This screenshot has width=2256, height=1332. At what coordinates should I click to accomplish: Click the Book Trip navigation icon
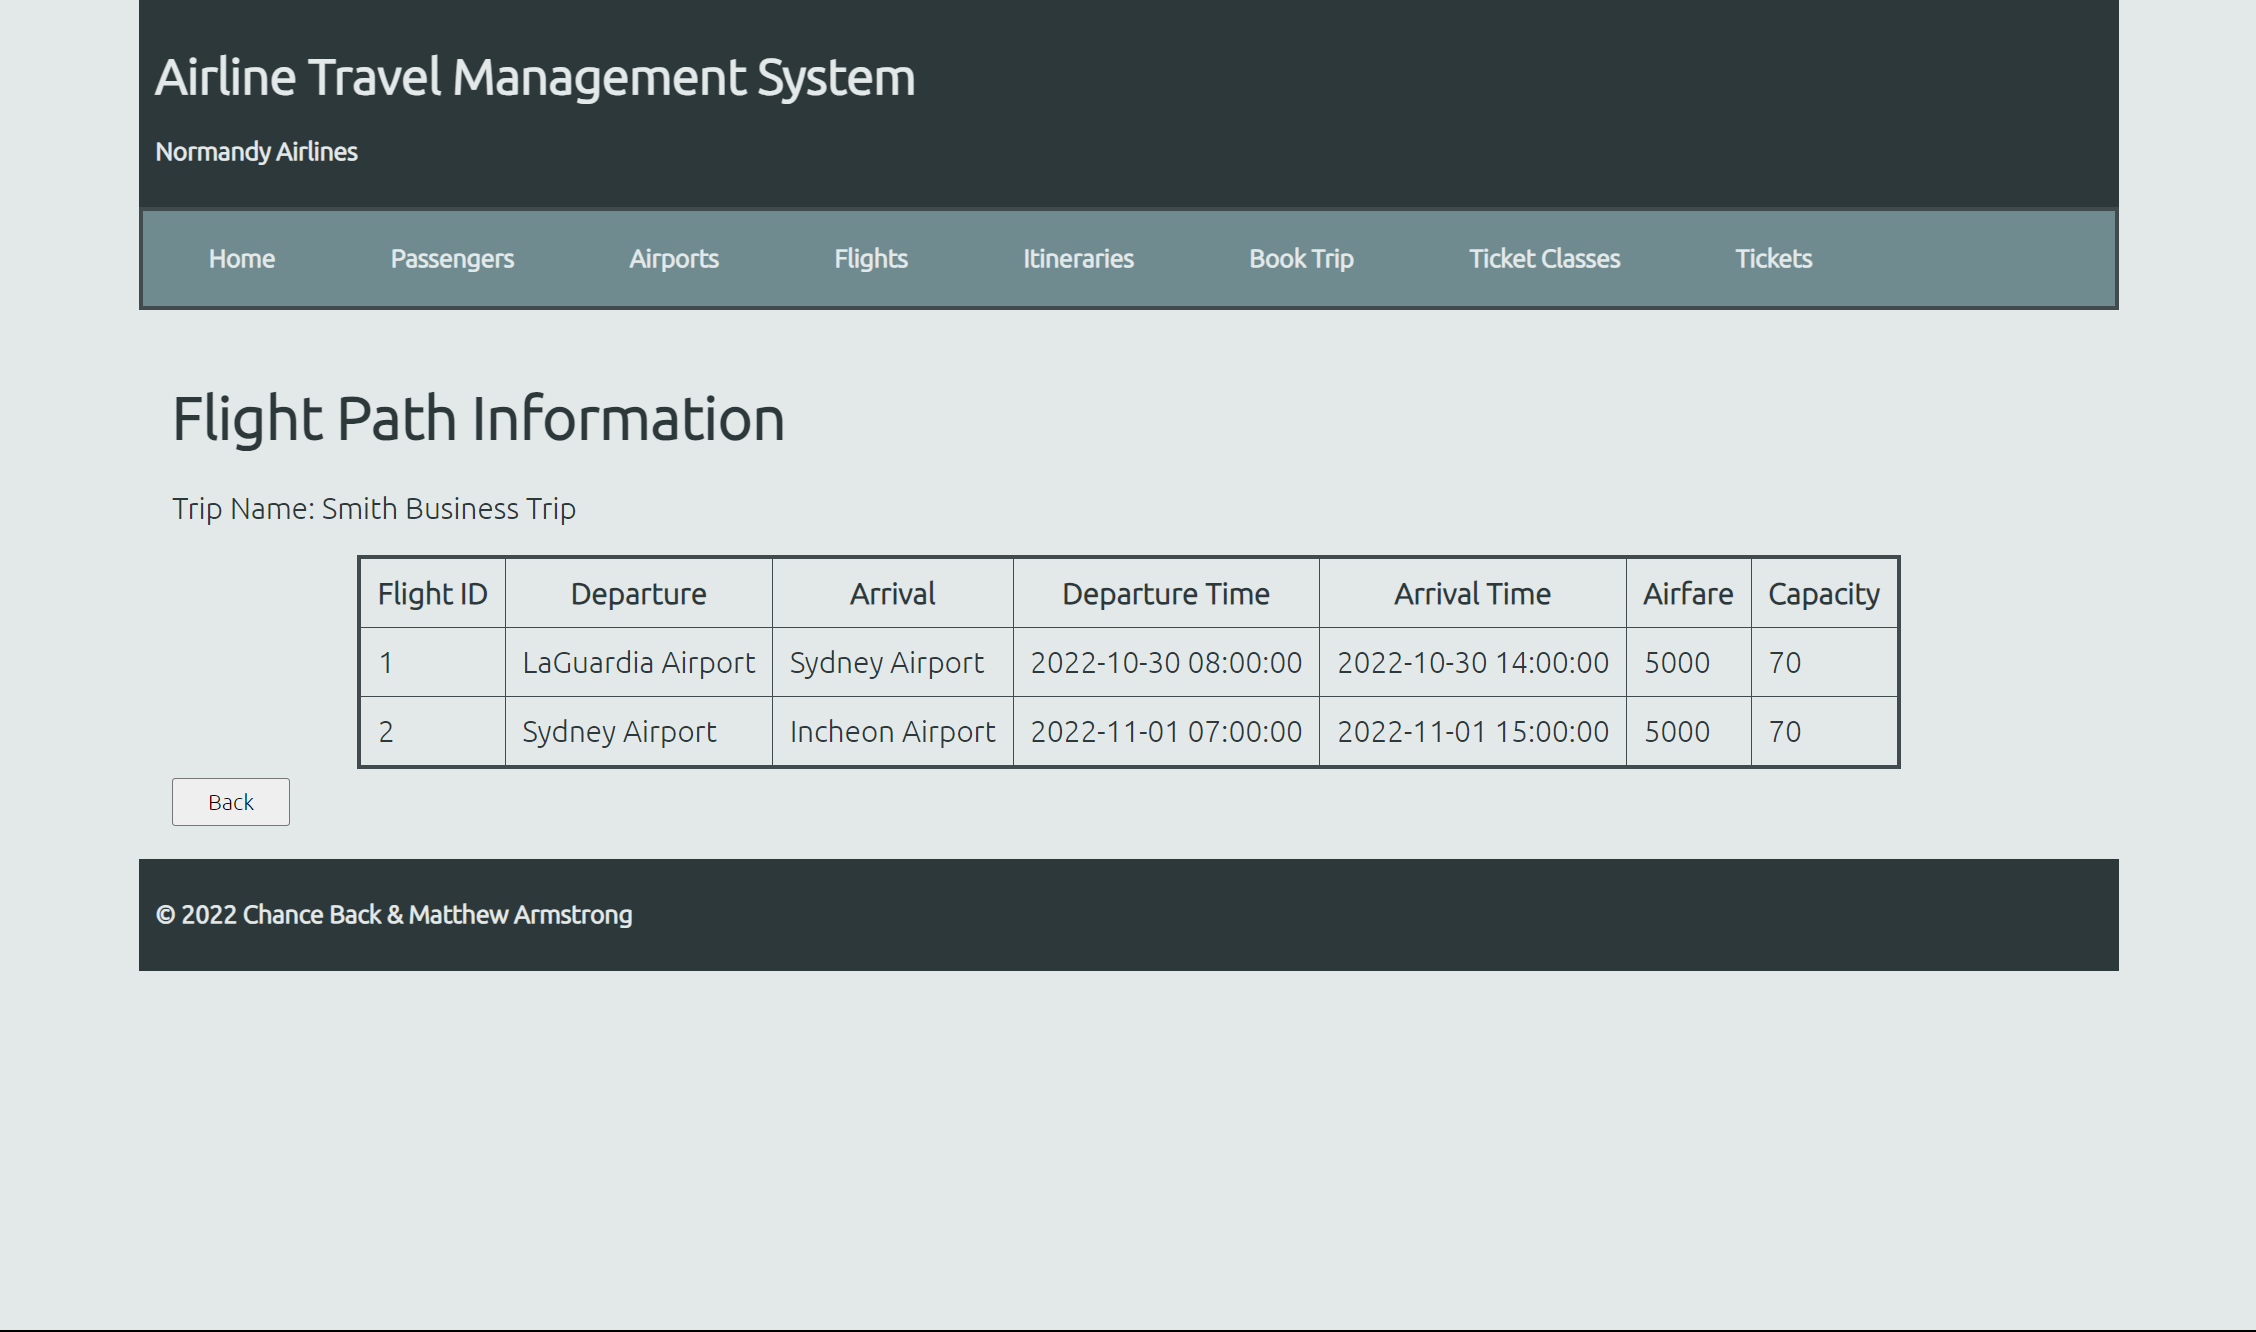click(x=1300, y=257)
